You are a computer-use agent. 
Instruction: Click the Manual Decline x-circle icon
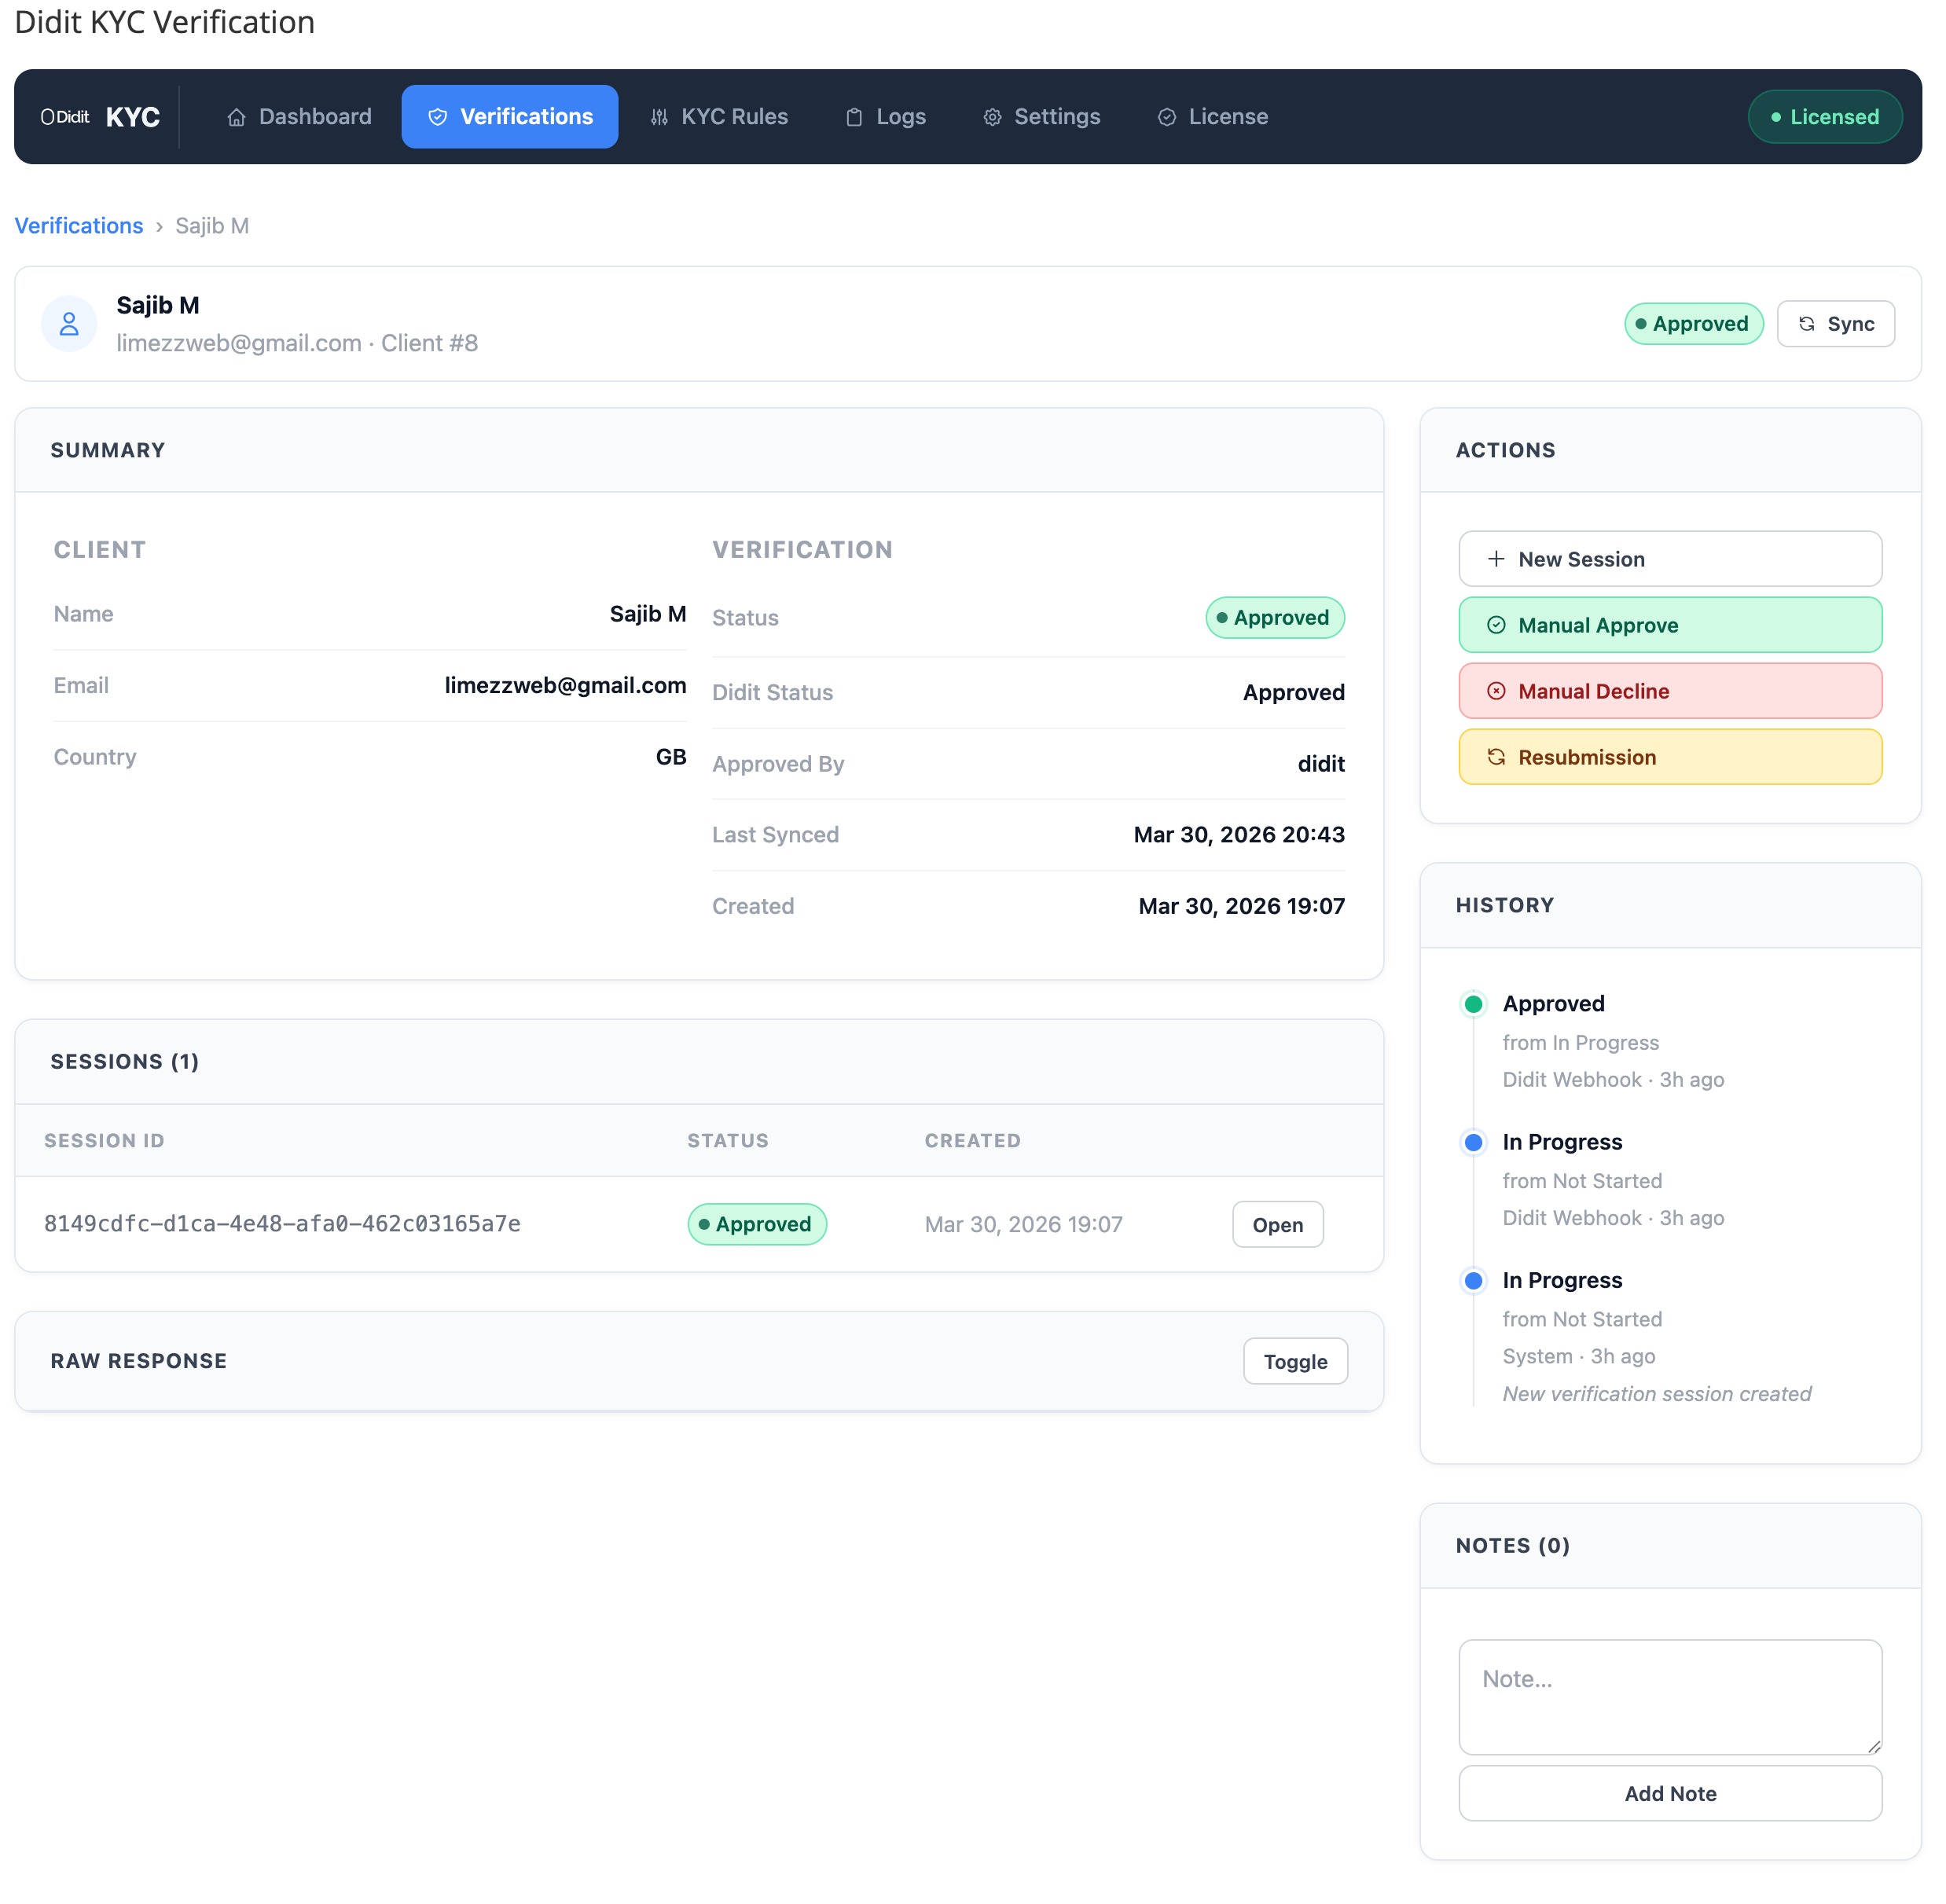[1497, 690]
